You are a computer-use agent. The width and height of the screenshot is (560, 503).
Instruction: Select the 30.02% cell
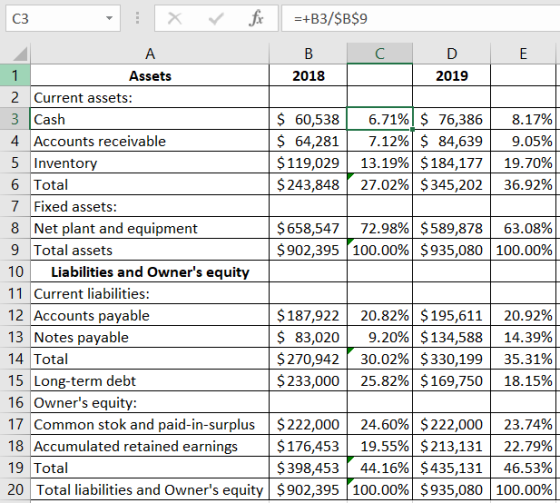tap(380, 359)
